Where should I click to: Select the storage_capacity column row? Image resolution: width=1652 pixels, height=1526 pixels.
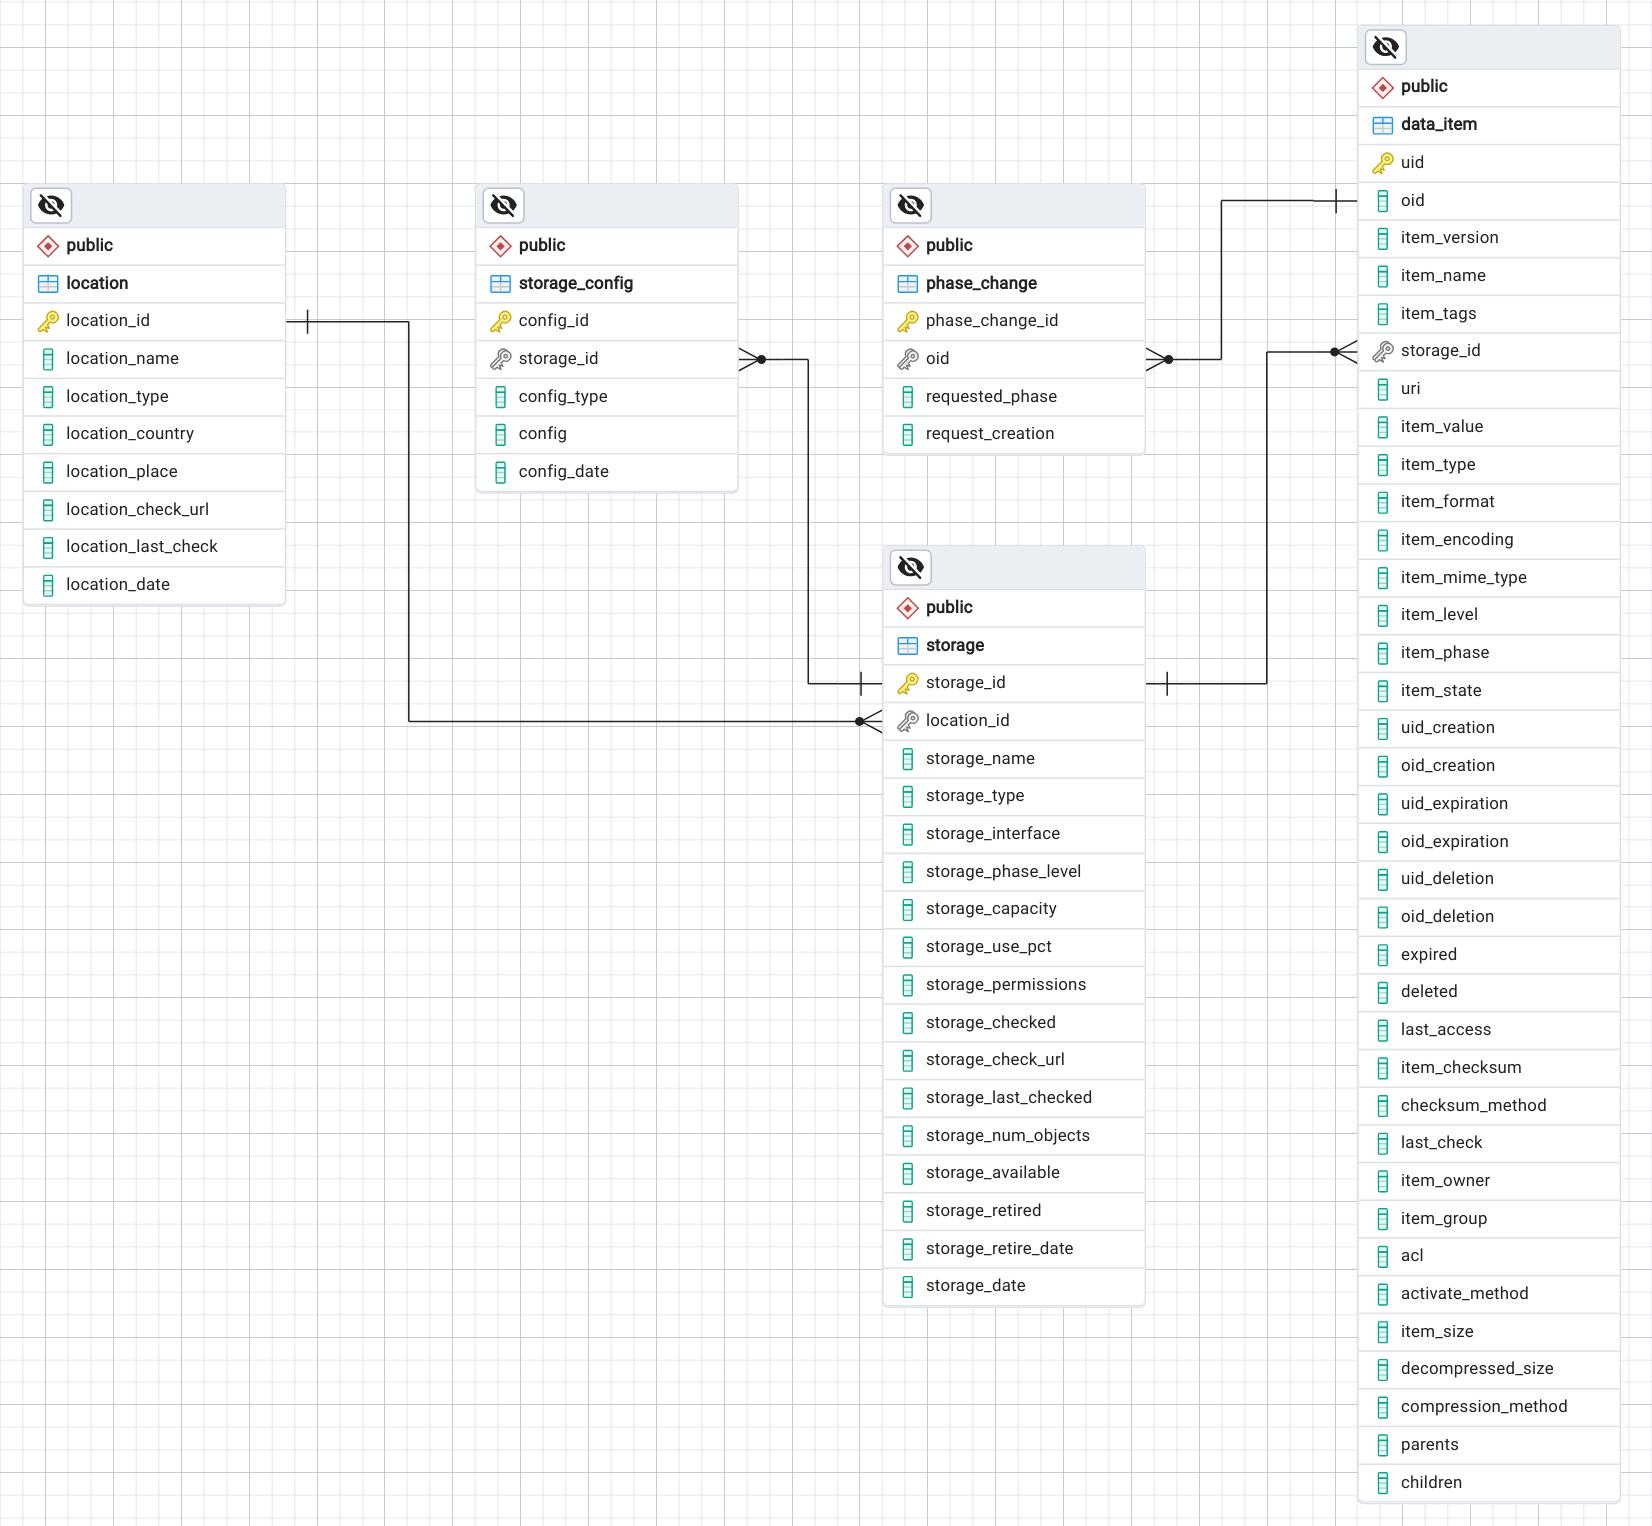tap(990, 909)
